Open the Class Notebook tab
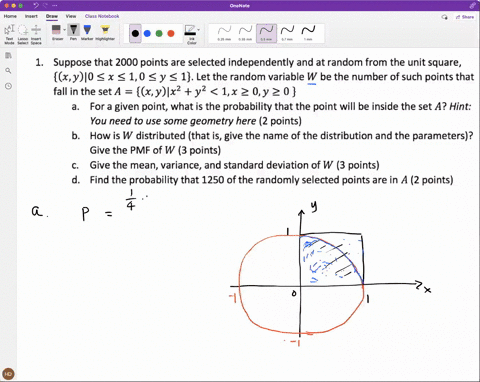Viewport: 480px width, 382px height. (102, 16)
